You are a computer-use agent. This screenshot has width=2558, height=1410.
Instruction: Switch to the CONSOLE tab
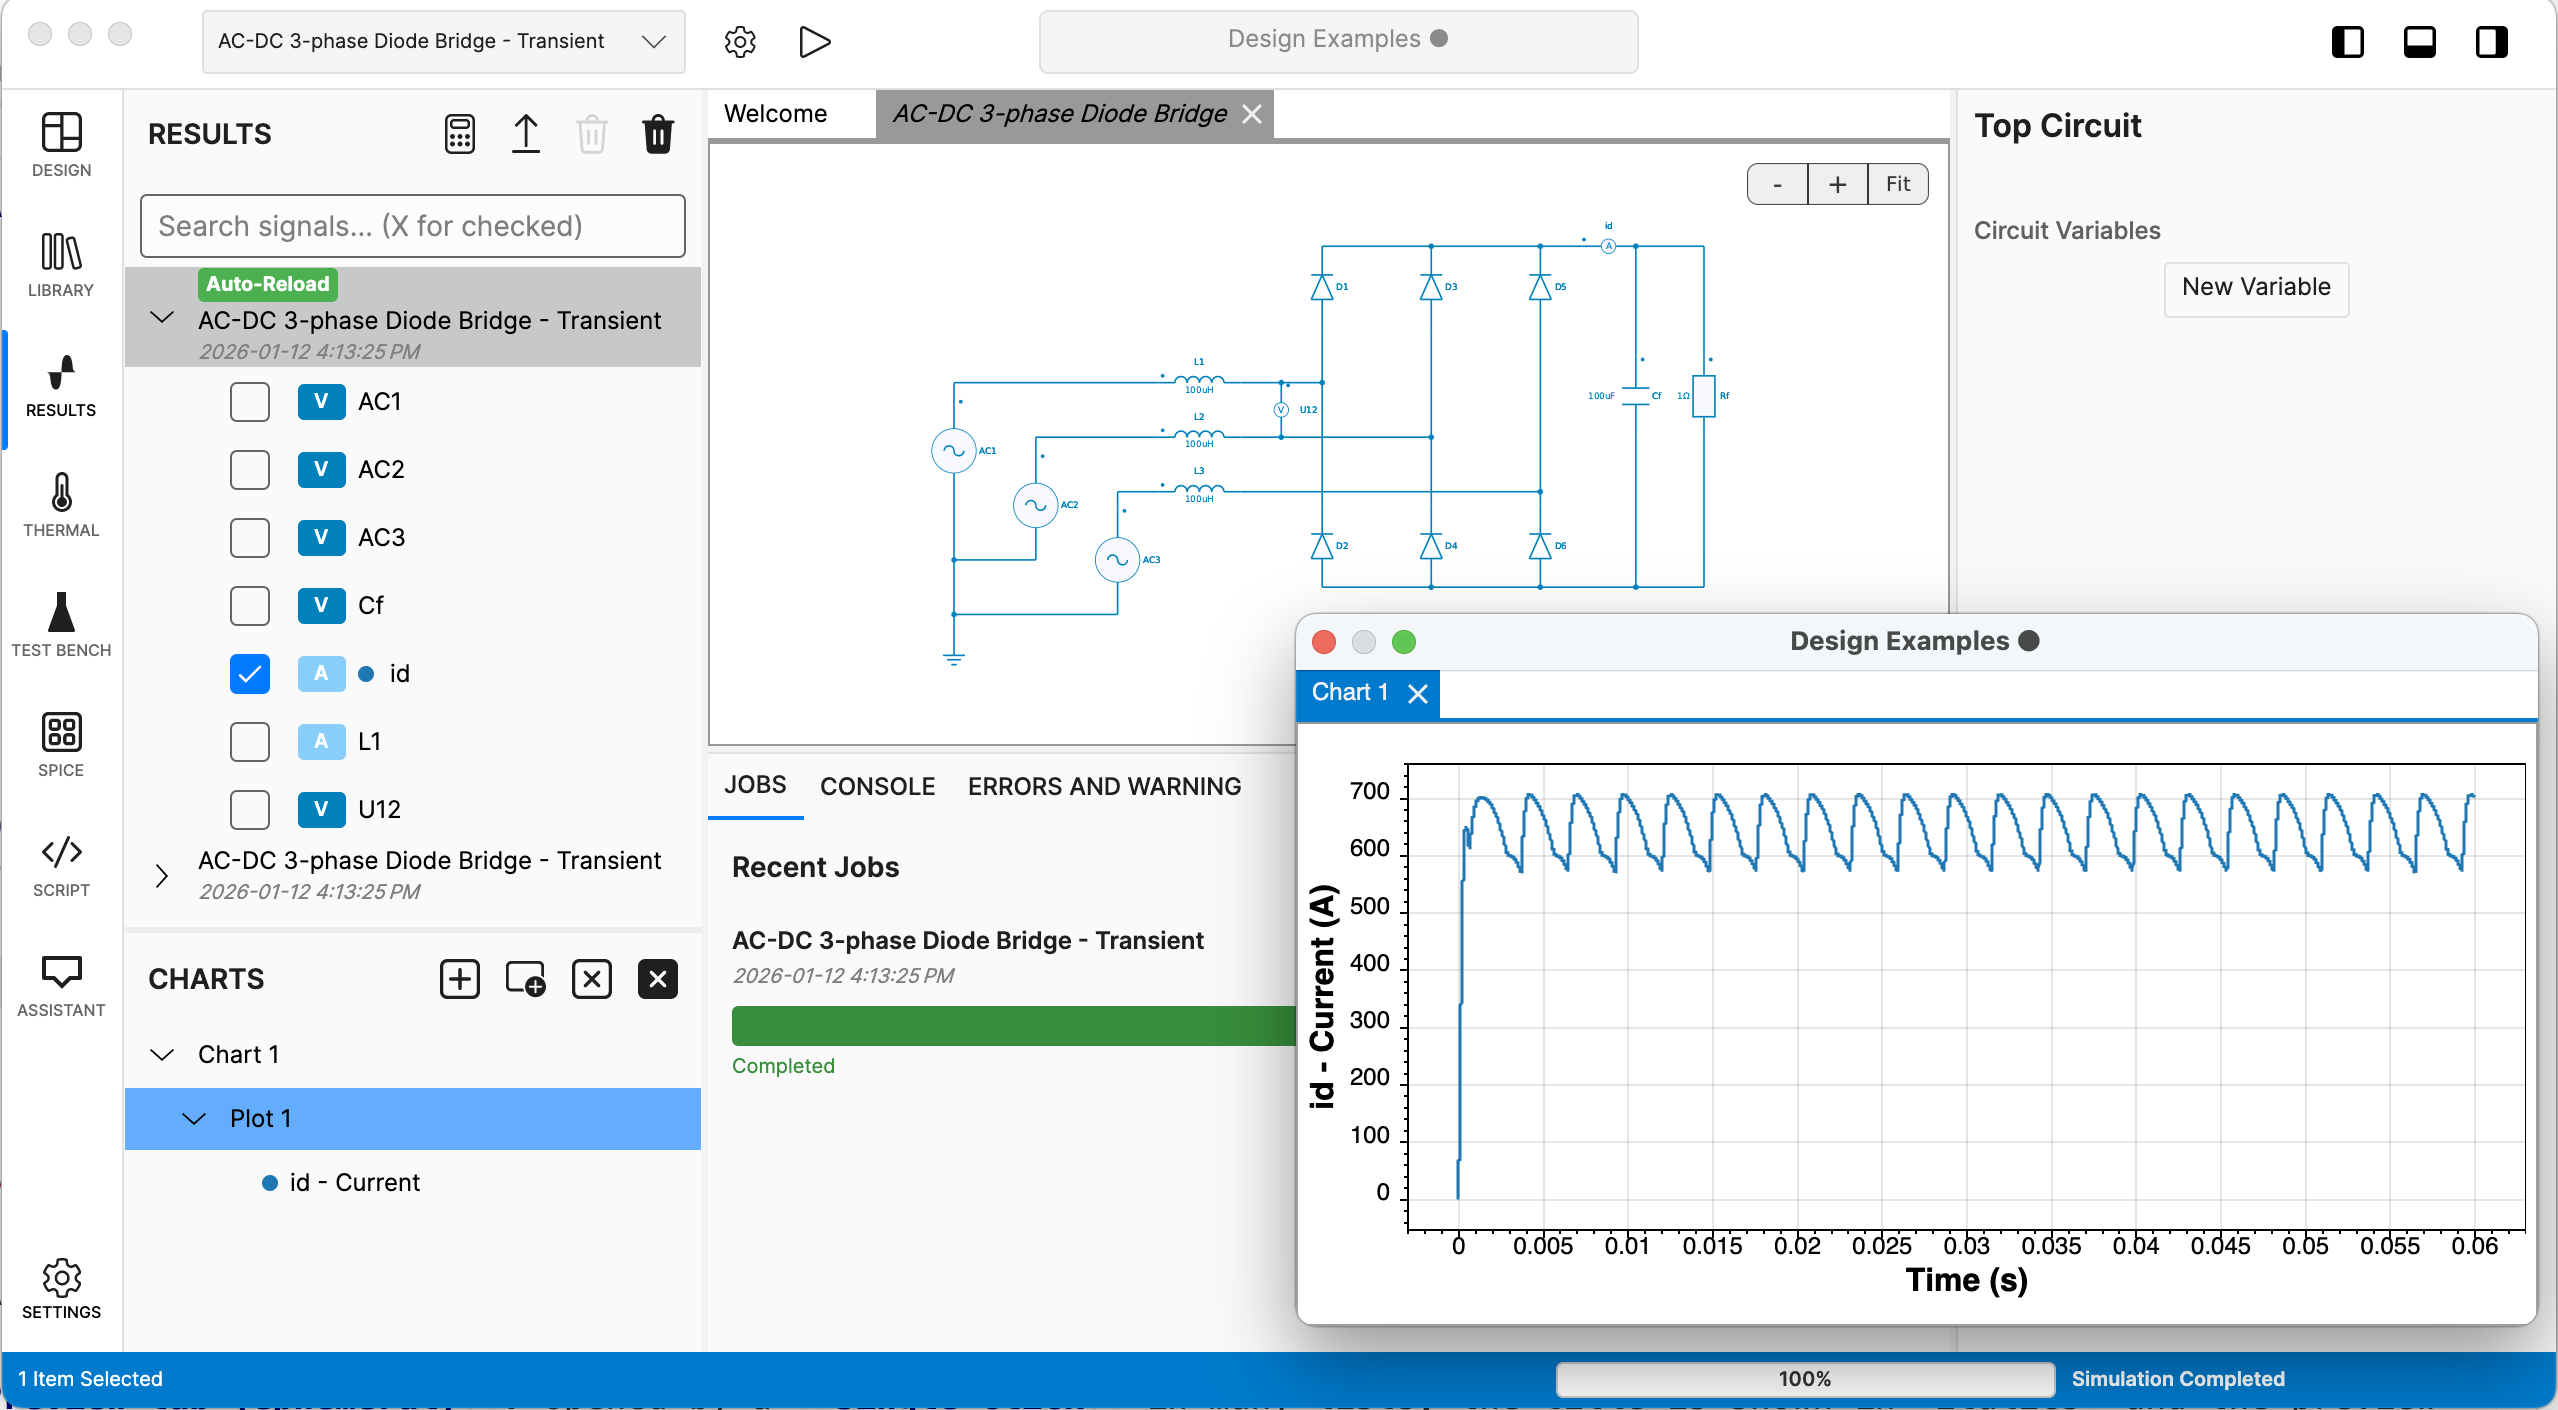click(877, 787)
